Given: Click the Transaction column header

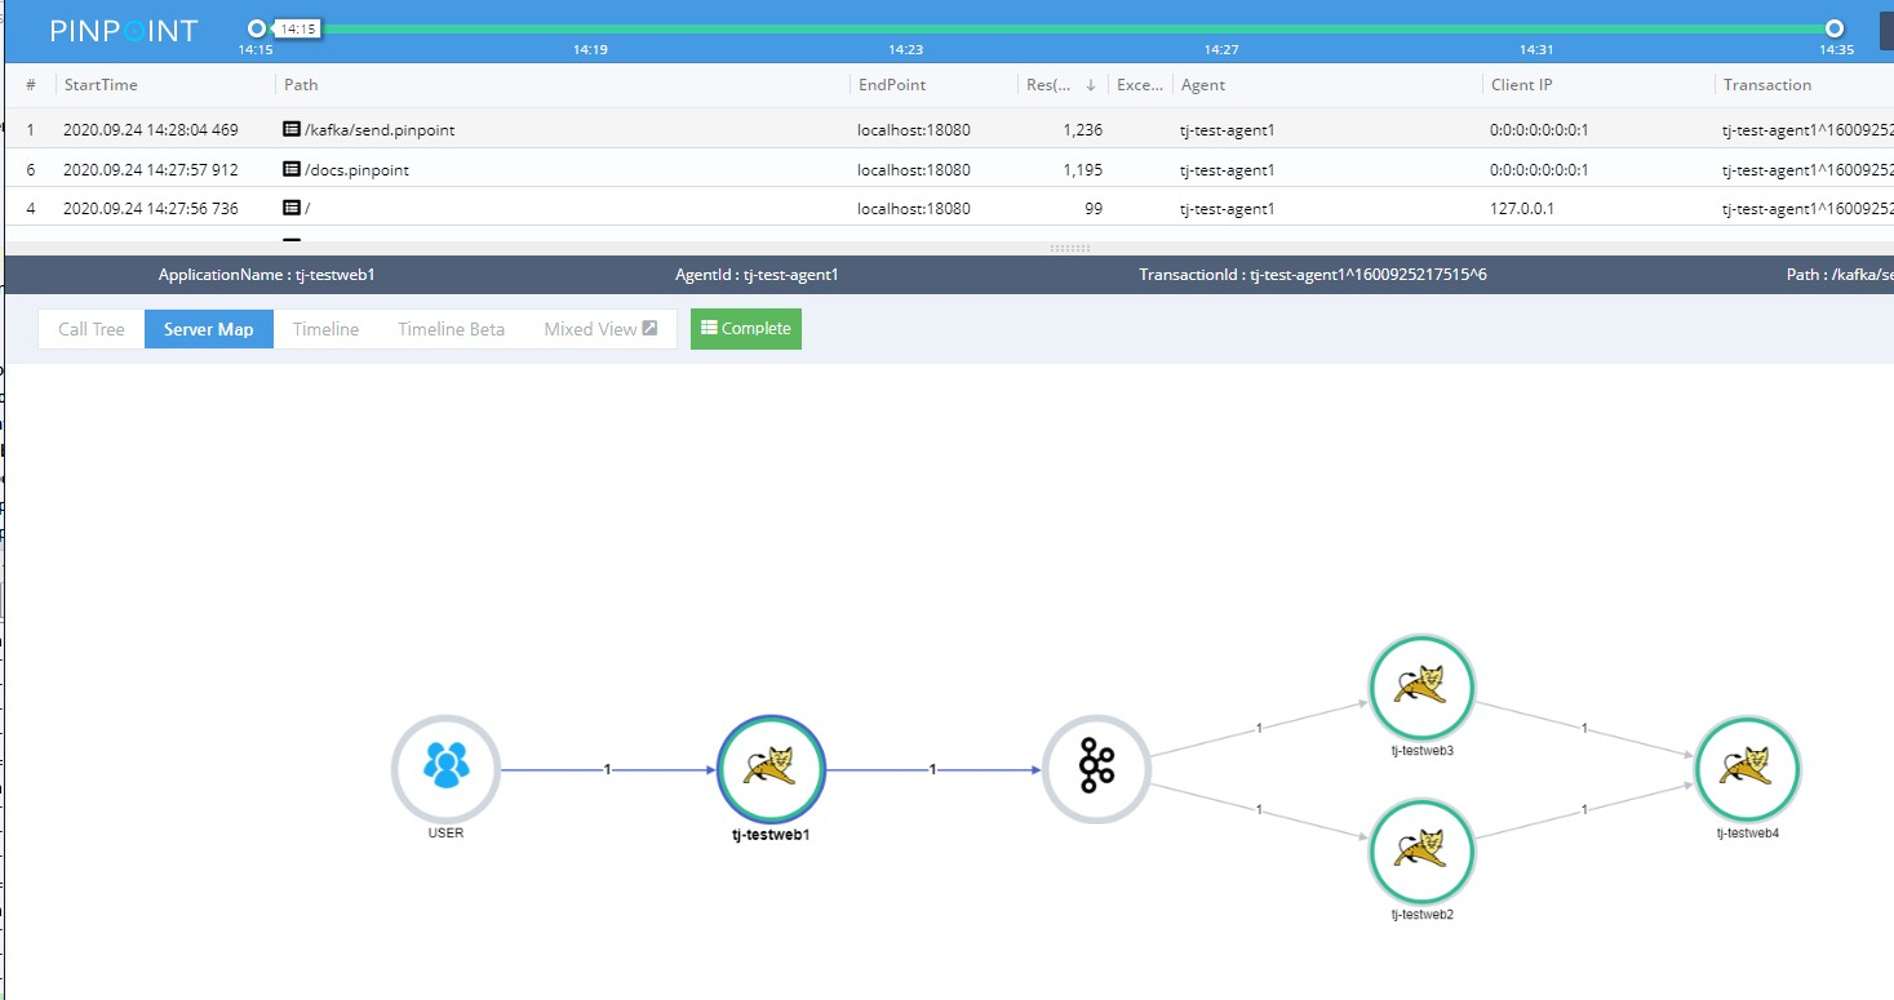Looking at the screenshot, I should (1767, 85).
